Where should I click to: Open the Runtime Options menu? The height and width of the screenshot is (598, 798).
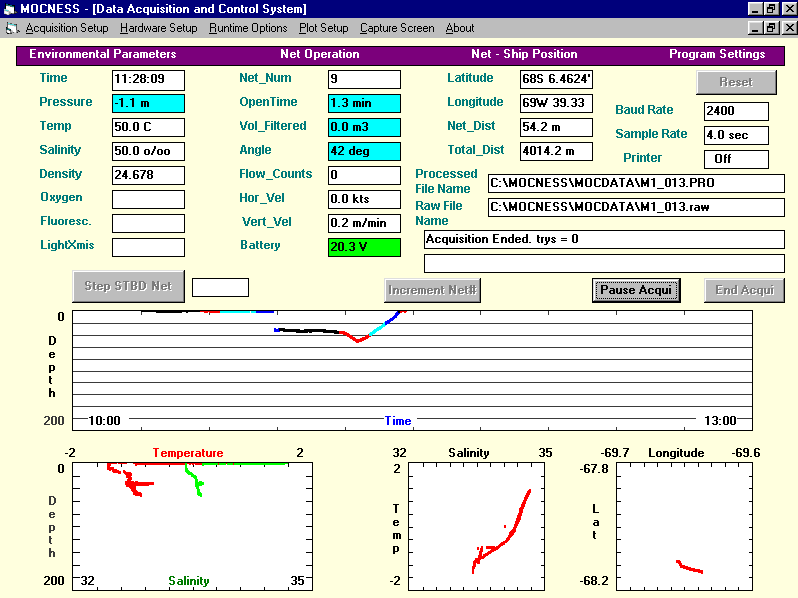pos(248,28)
